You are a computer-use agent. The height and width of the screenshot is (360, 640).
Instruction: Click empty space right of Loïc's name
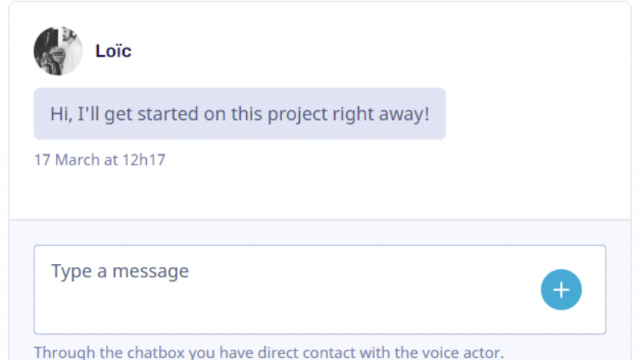pyautogui.click(x=367, y=51)
